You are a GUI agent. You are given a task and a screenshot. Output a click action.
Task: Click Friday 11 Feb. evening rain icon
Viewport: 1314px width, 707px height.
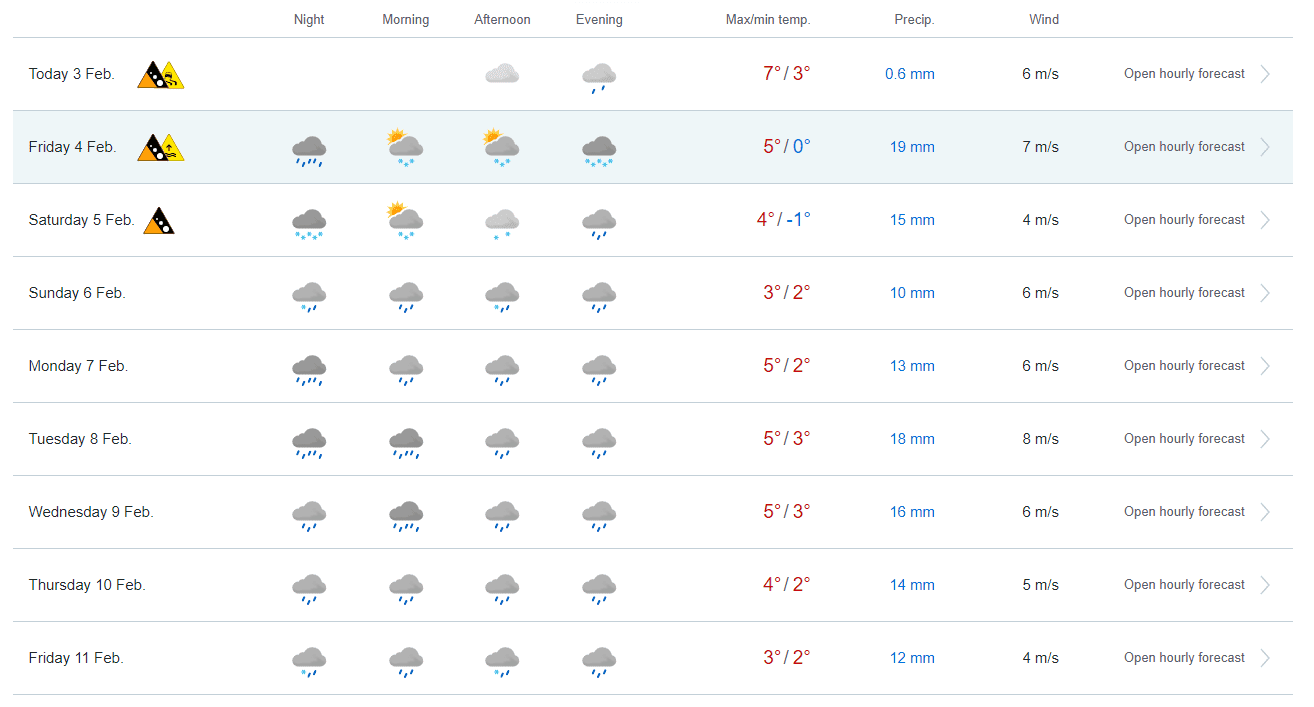(599, 661)
